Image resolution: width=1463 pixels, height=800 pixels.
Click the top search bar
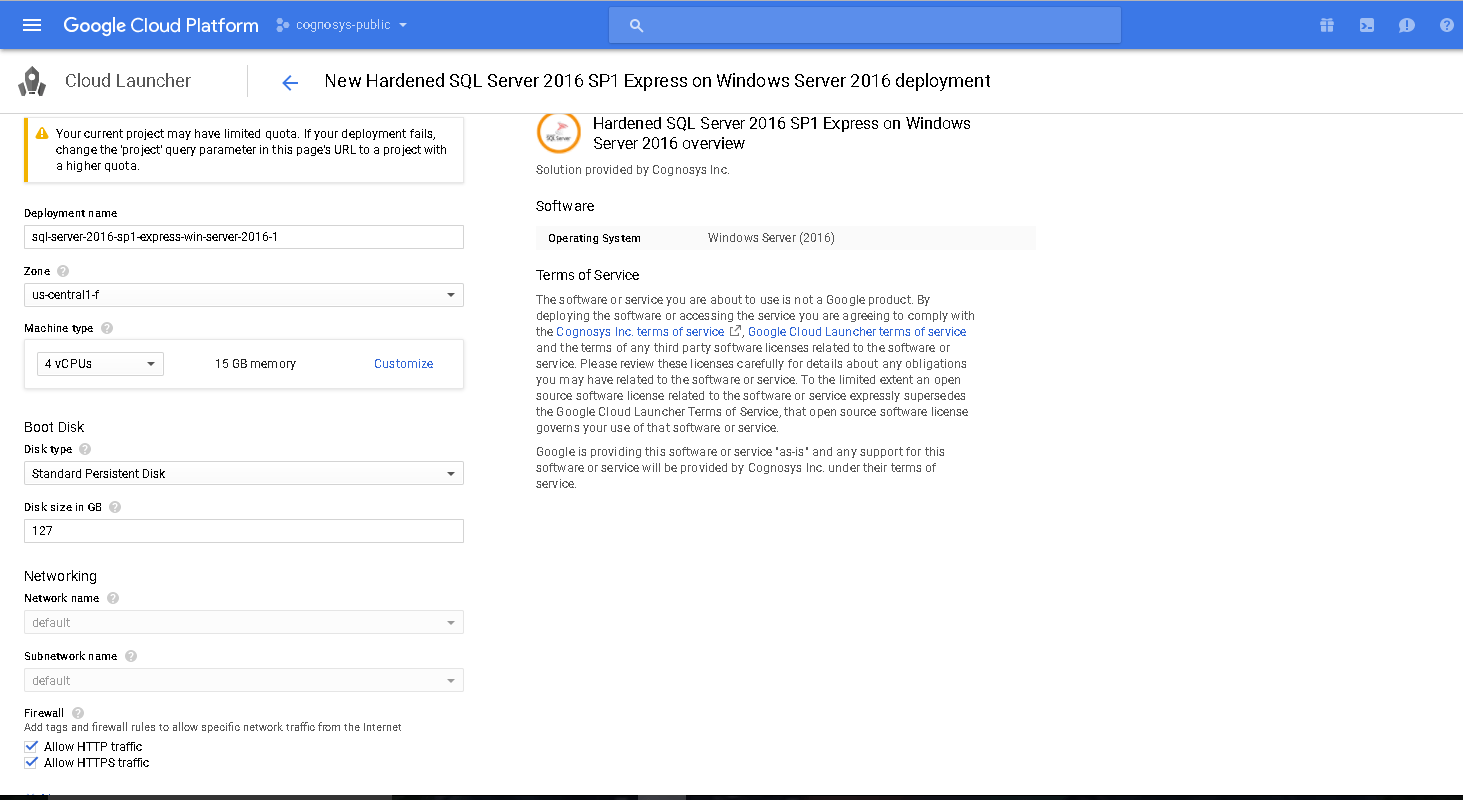pyautogui.click(x=864, y=26)
